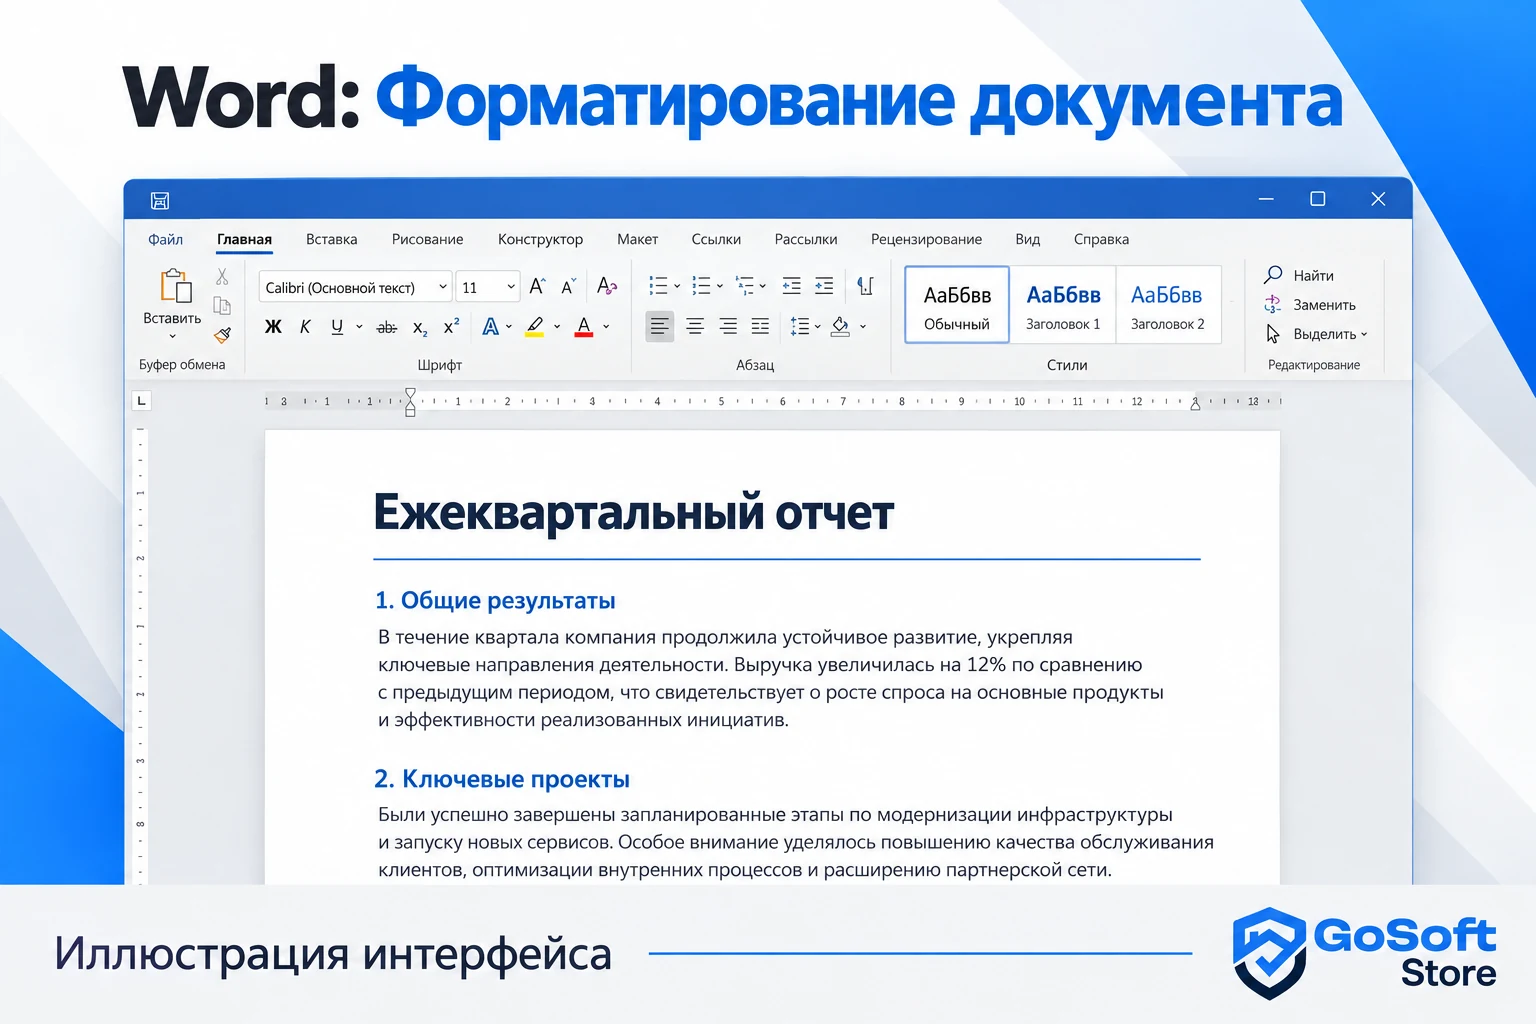Click the Save icon in the title bar
This screenshot has width=1536, height=1024.
160,200
